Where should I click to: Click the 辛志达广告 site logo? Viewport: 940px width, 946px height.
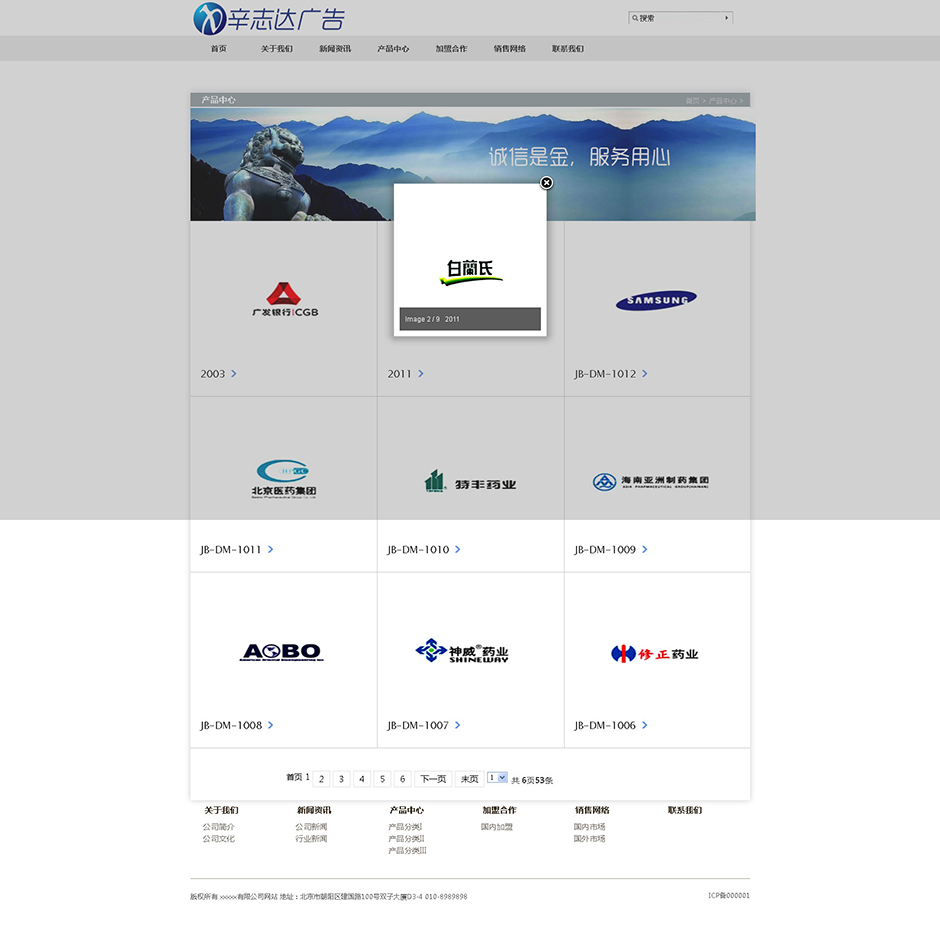[269, 19]
